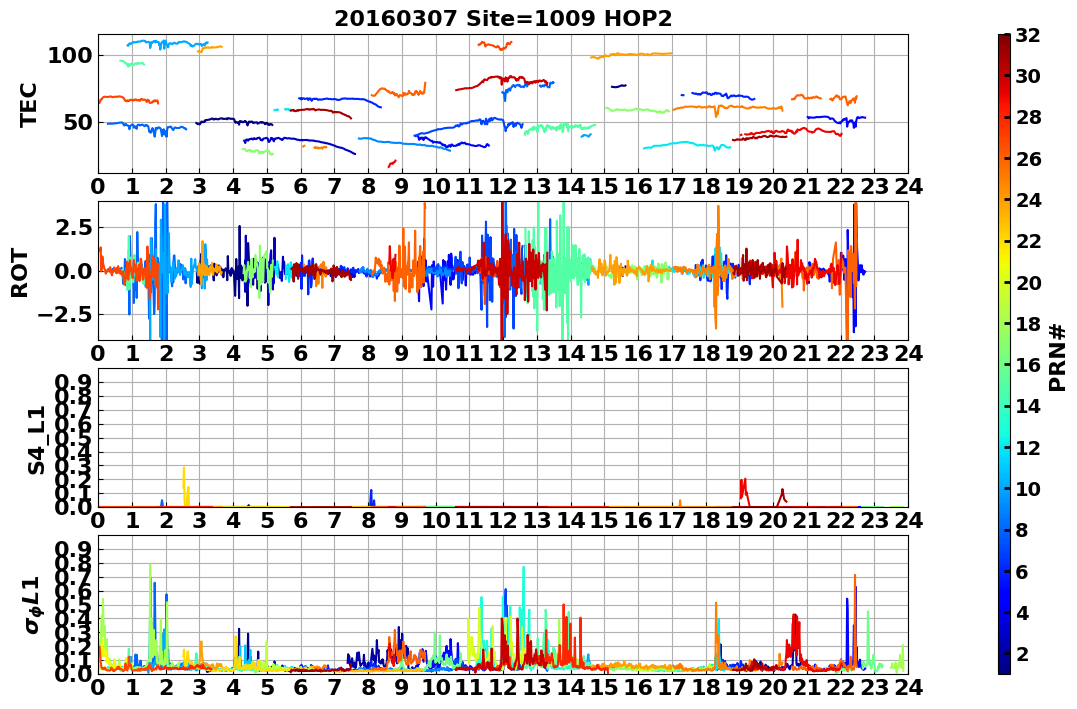
Task: Click the S4_L1 y-axis label
Action: coord(36,440)
